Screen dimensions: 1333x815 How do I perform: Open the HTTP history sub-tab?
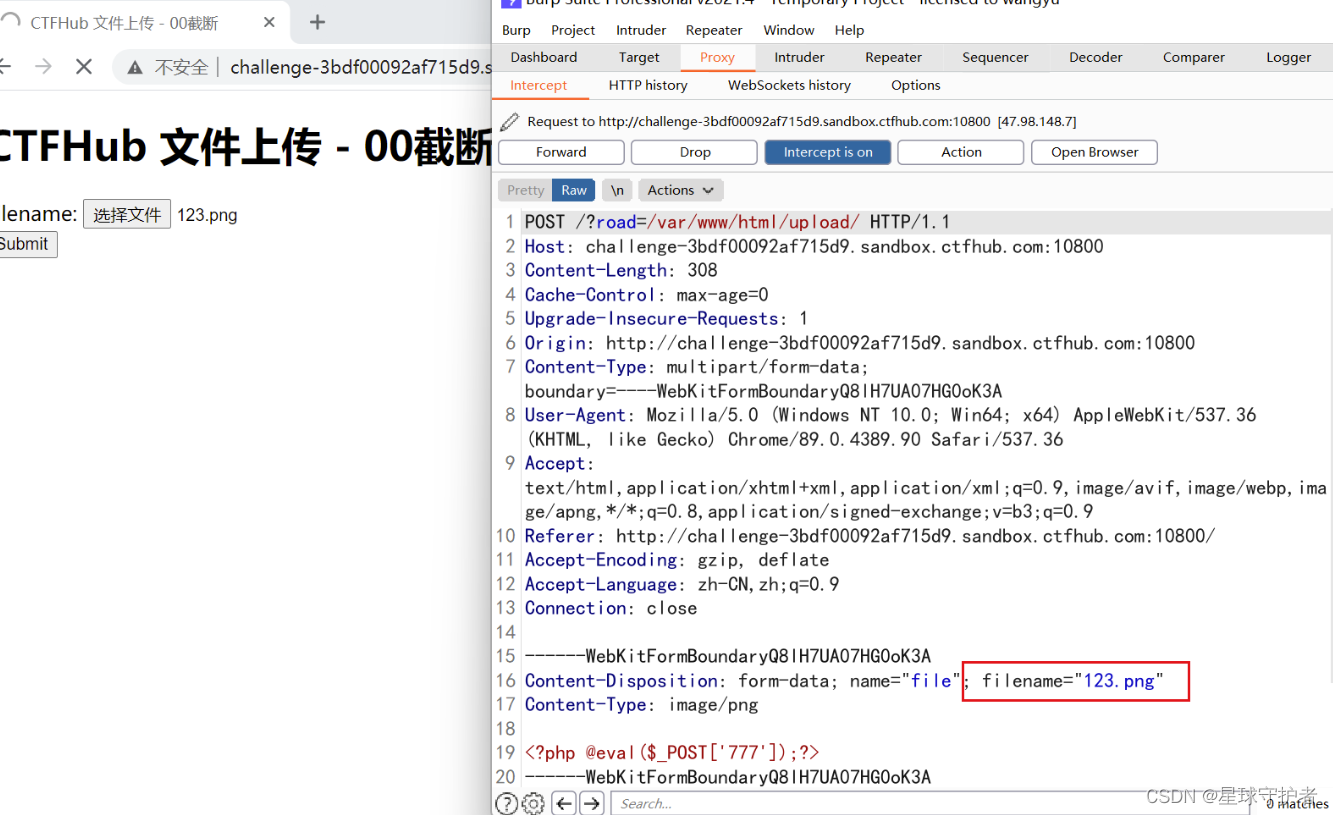pos(648,85)
